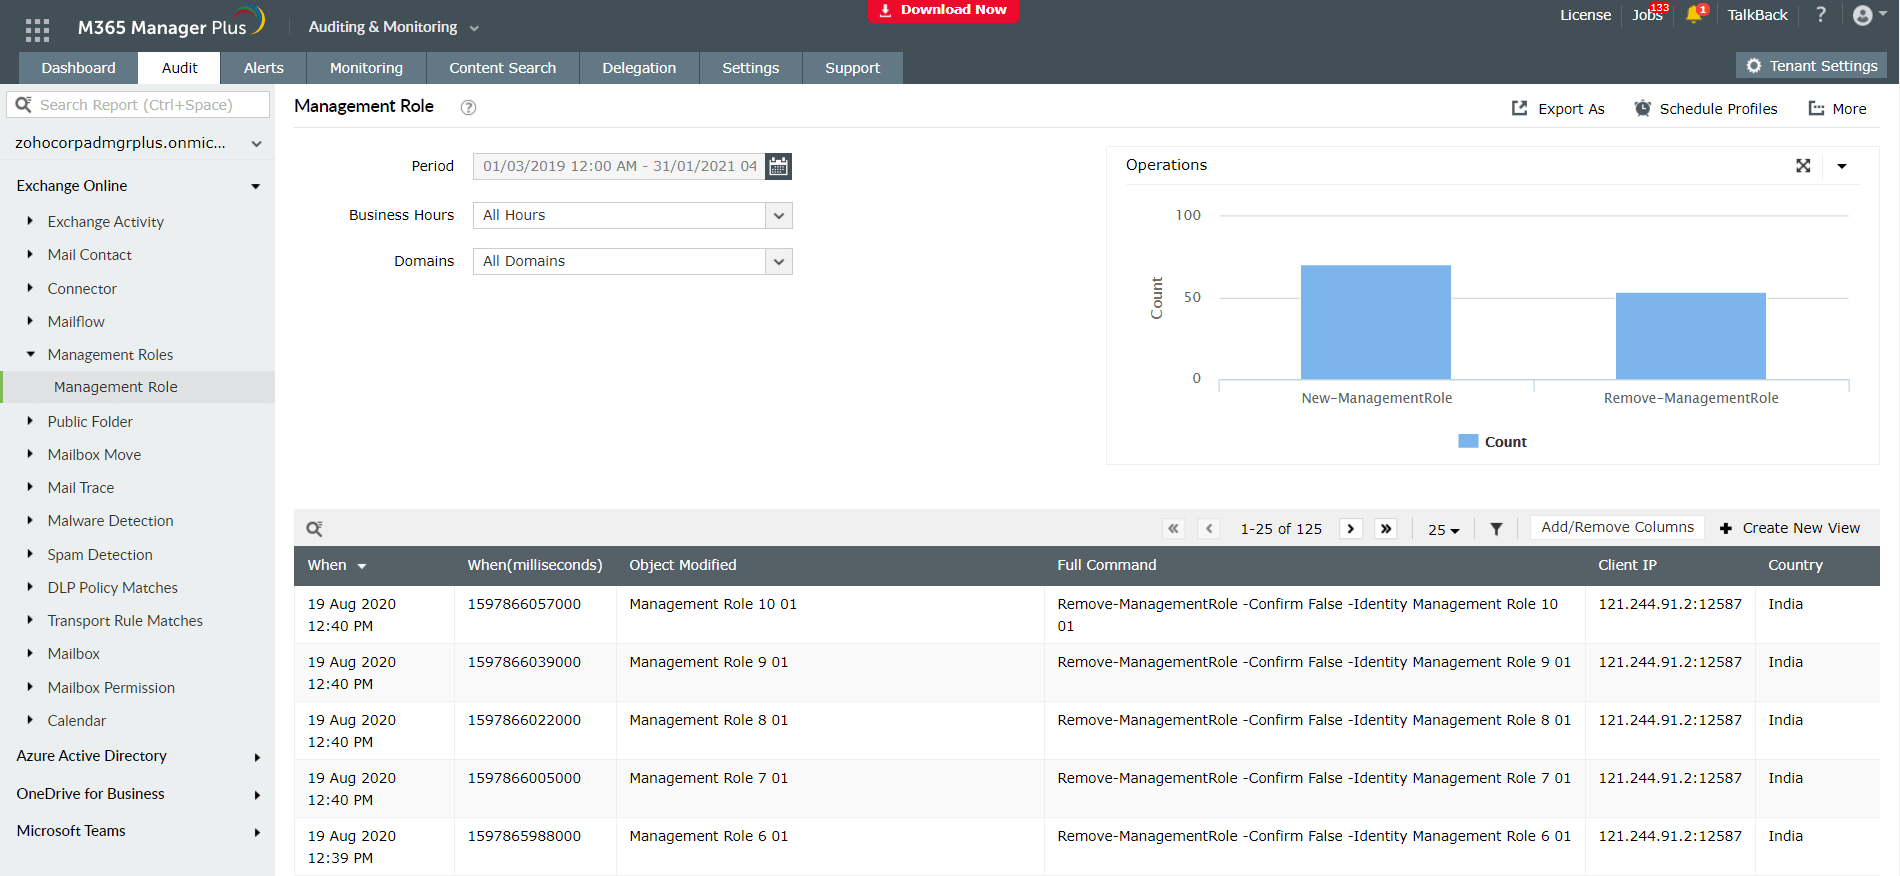Open the Business Hours dropdown
Screen dimensions: 1900x876
(632, 215)
